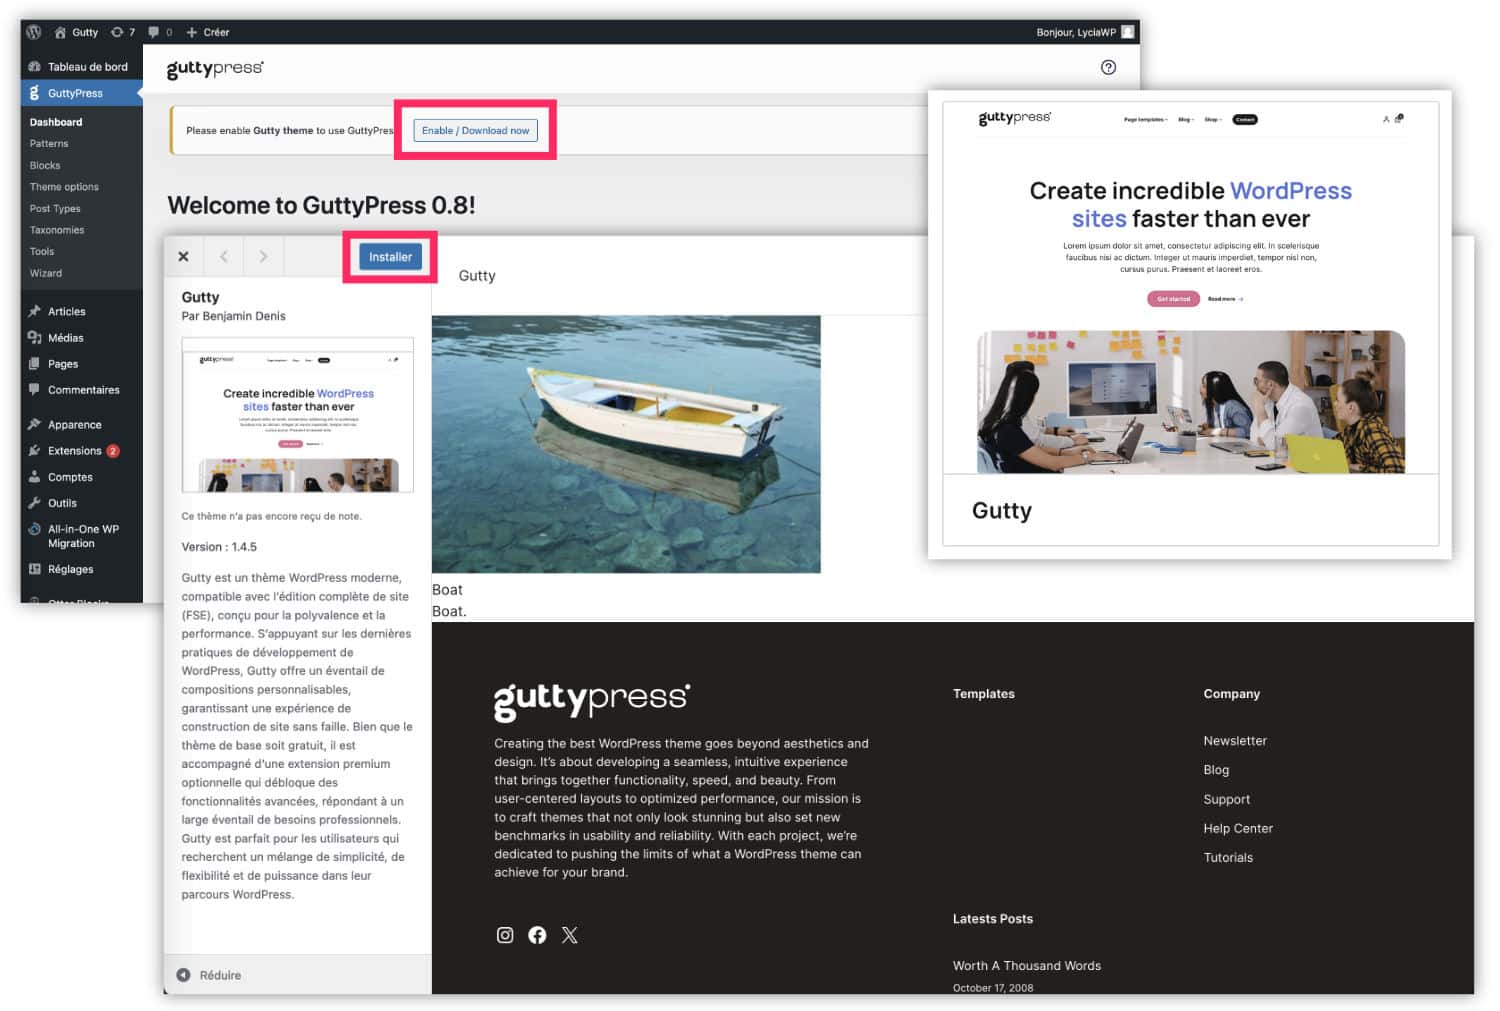The image size is (1500, 1011).
Task: Open Apparence menu
Action: point(74,425)
